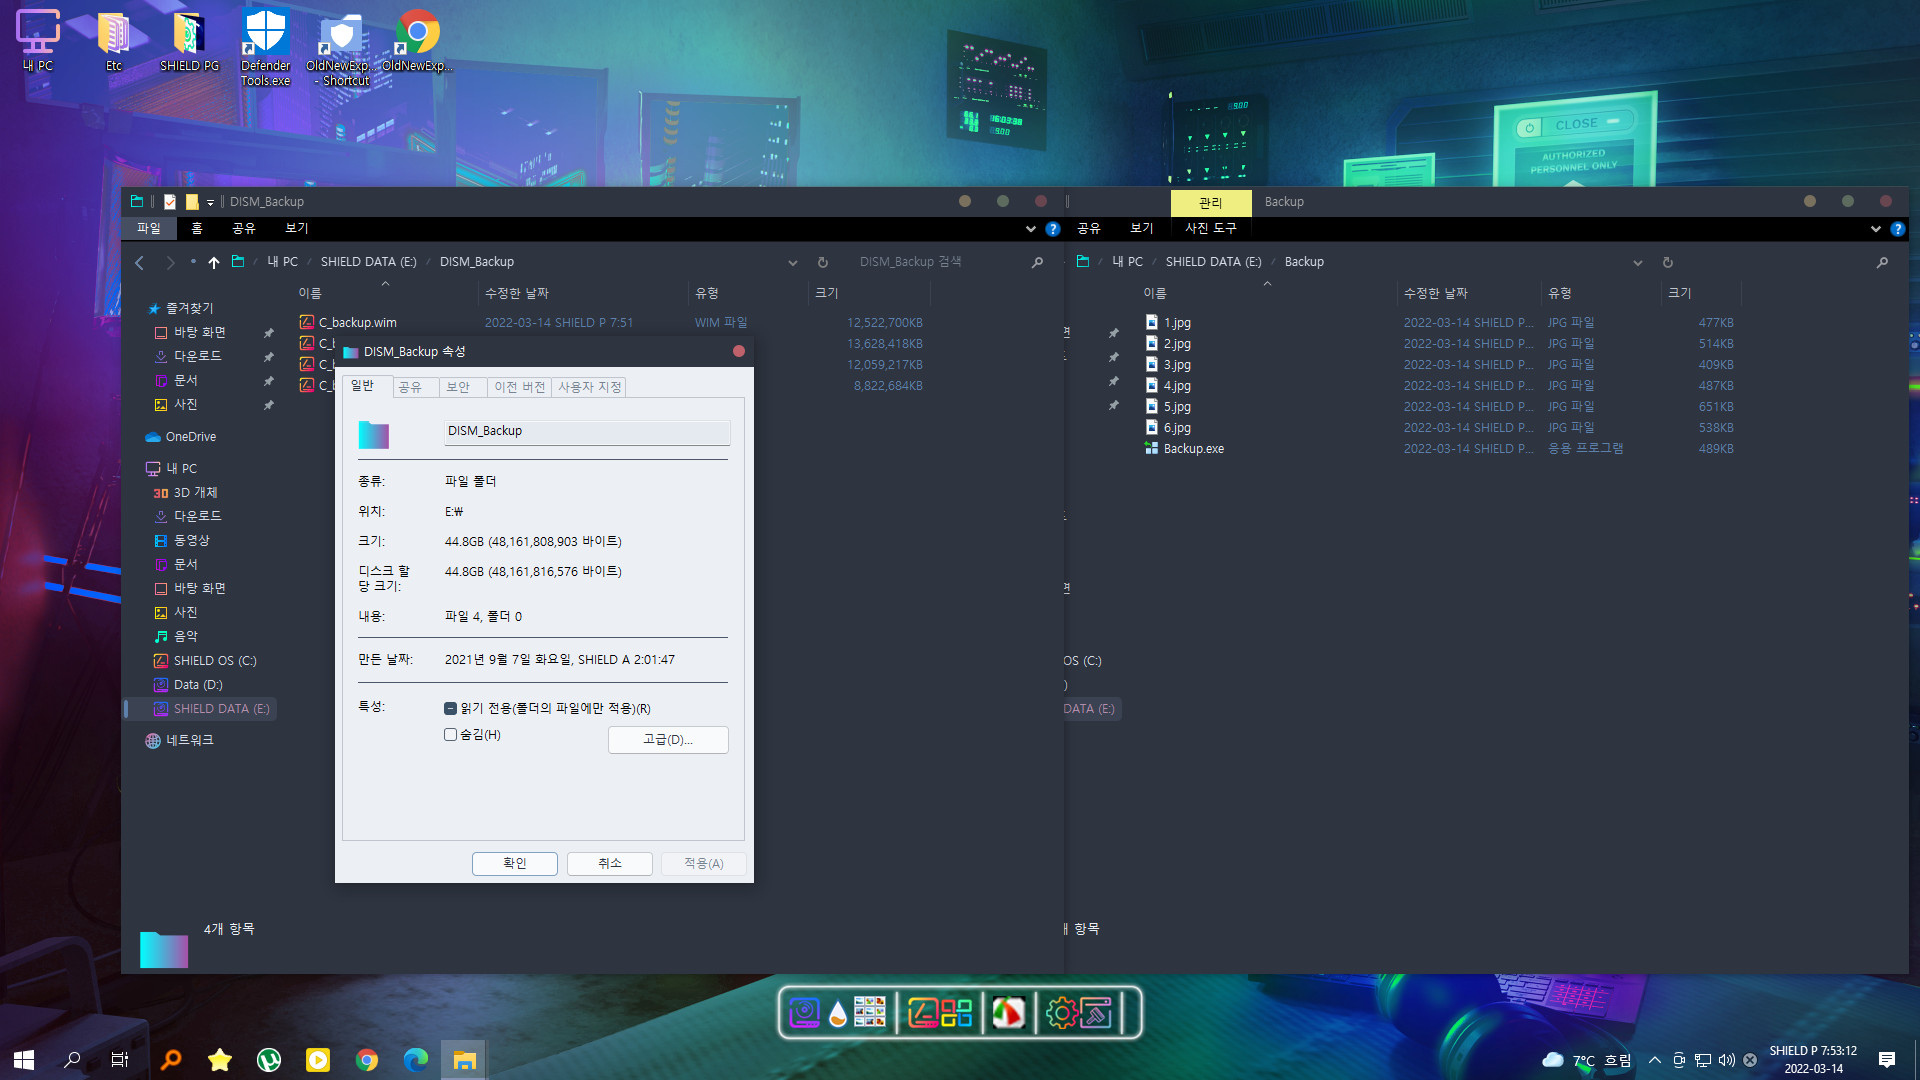Close the DISM_Backup 속성 dialog
The width and height of the screenshot is (1920, 1080).
[x=739, y=352]
